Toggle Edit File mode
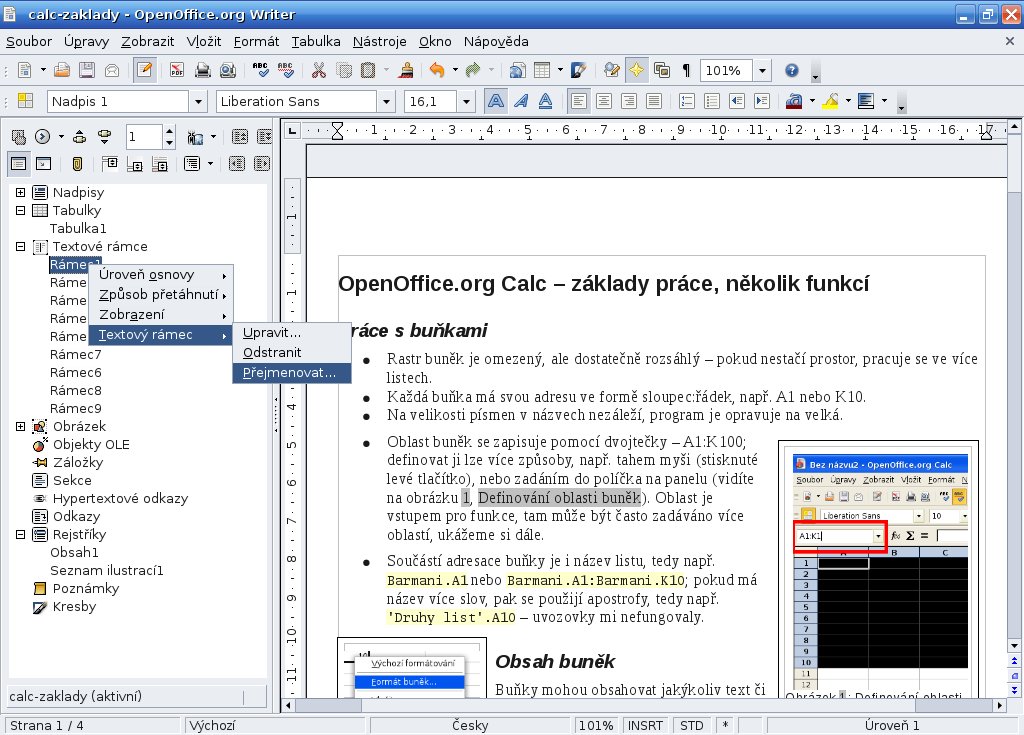Image resolution: width=1024 pixels, height=735 pixels. coord(144,70)
